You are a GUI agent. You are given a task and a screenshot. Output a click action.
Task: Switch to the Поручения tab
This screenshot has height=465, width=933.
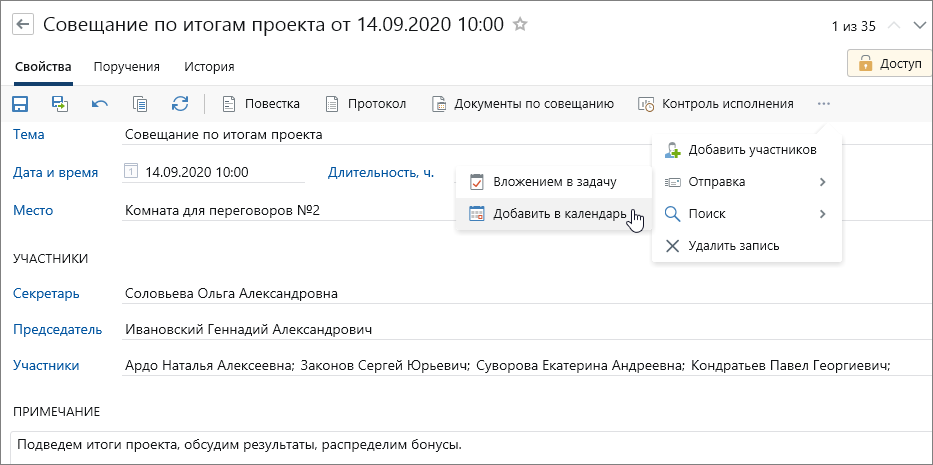tap(126, 67)
